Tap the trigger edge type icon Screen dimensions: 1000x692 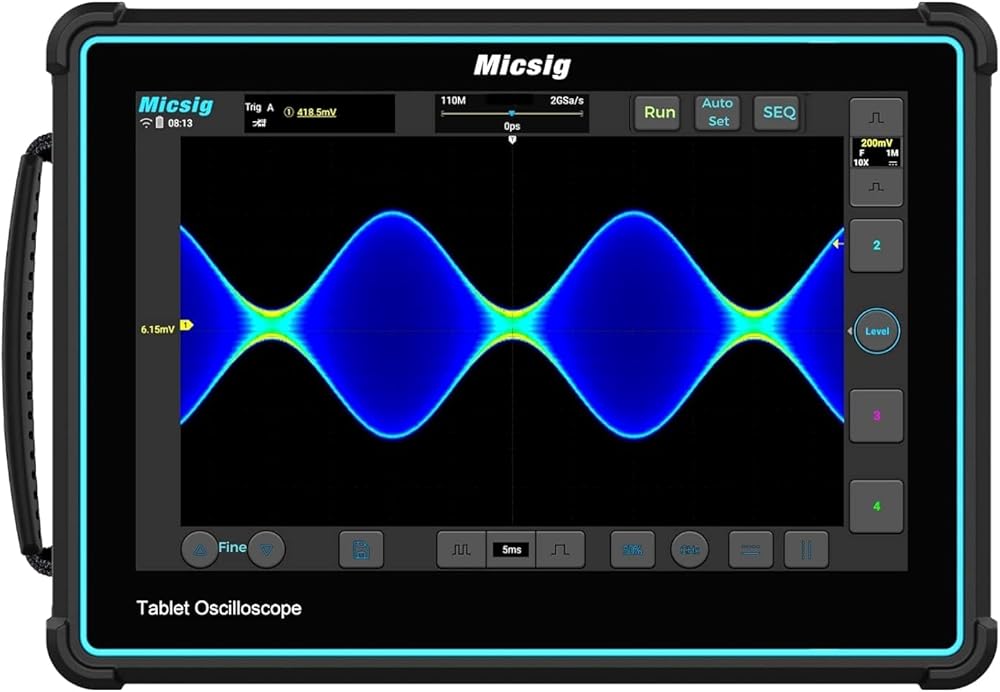tap(258, 123)
